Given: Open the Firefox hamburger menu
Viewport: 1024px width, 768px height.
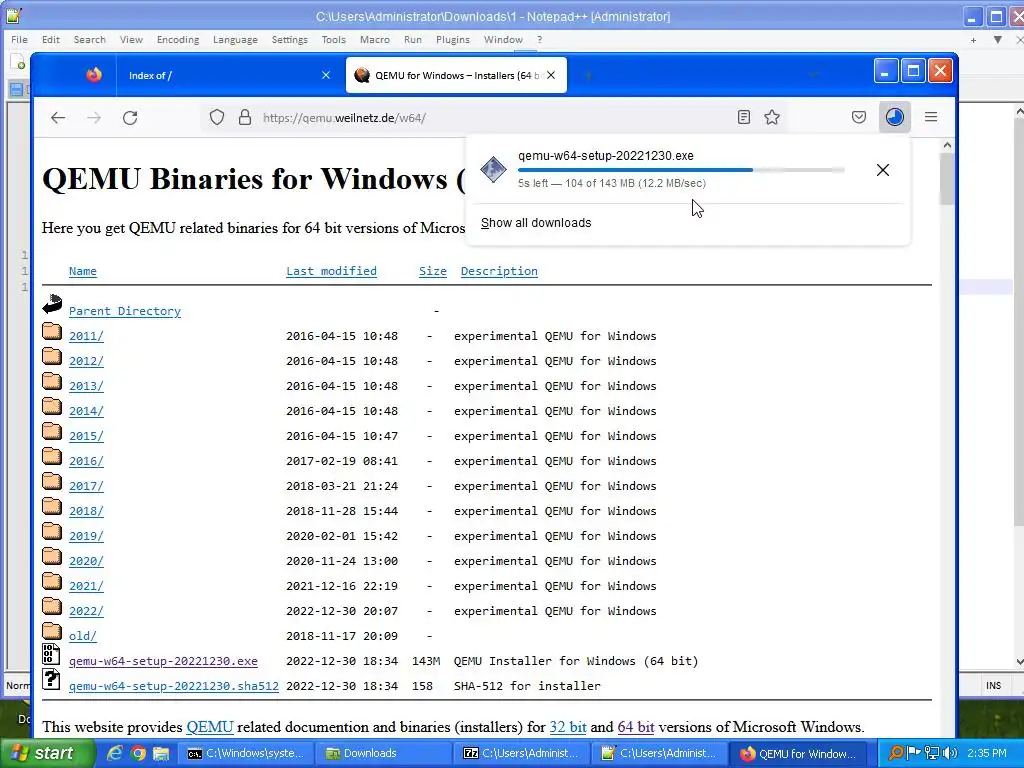Looking at the screenshot, I should tap(931, 118).
